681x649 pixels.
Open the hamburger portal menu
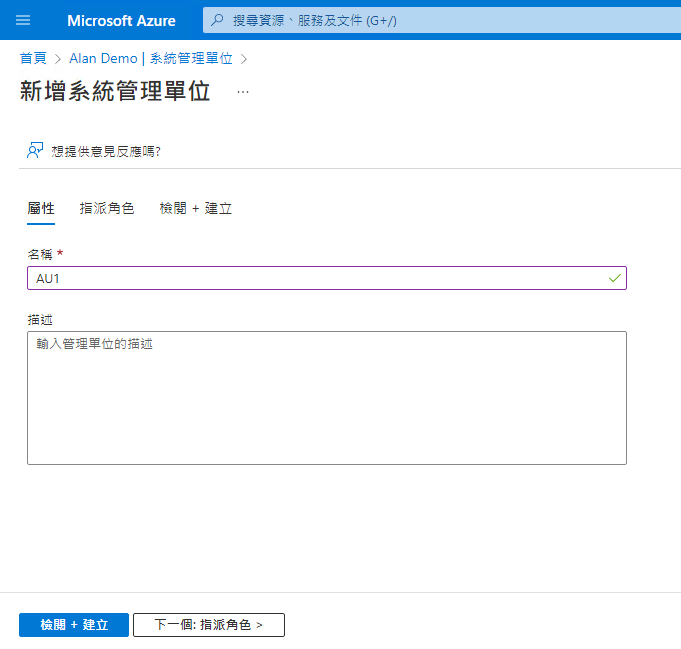click(23, 20)
